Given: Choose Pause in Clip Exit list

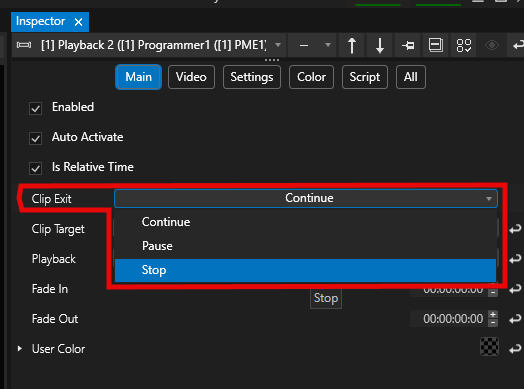Looking at the screenshot, I should (305, 246).
